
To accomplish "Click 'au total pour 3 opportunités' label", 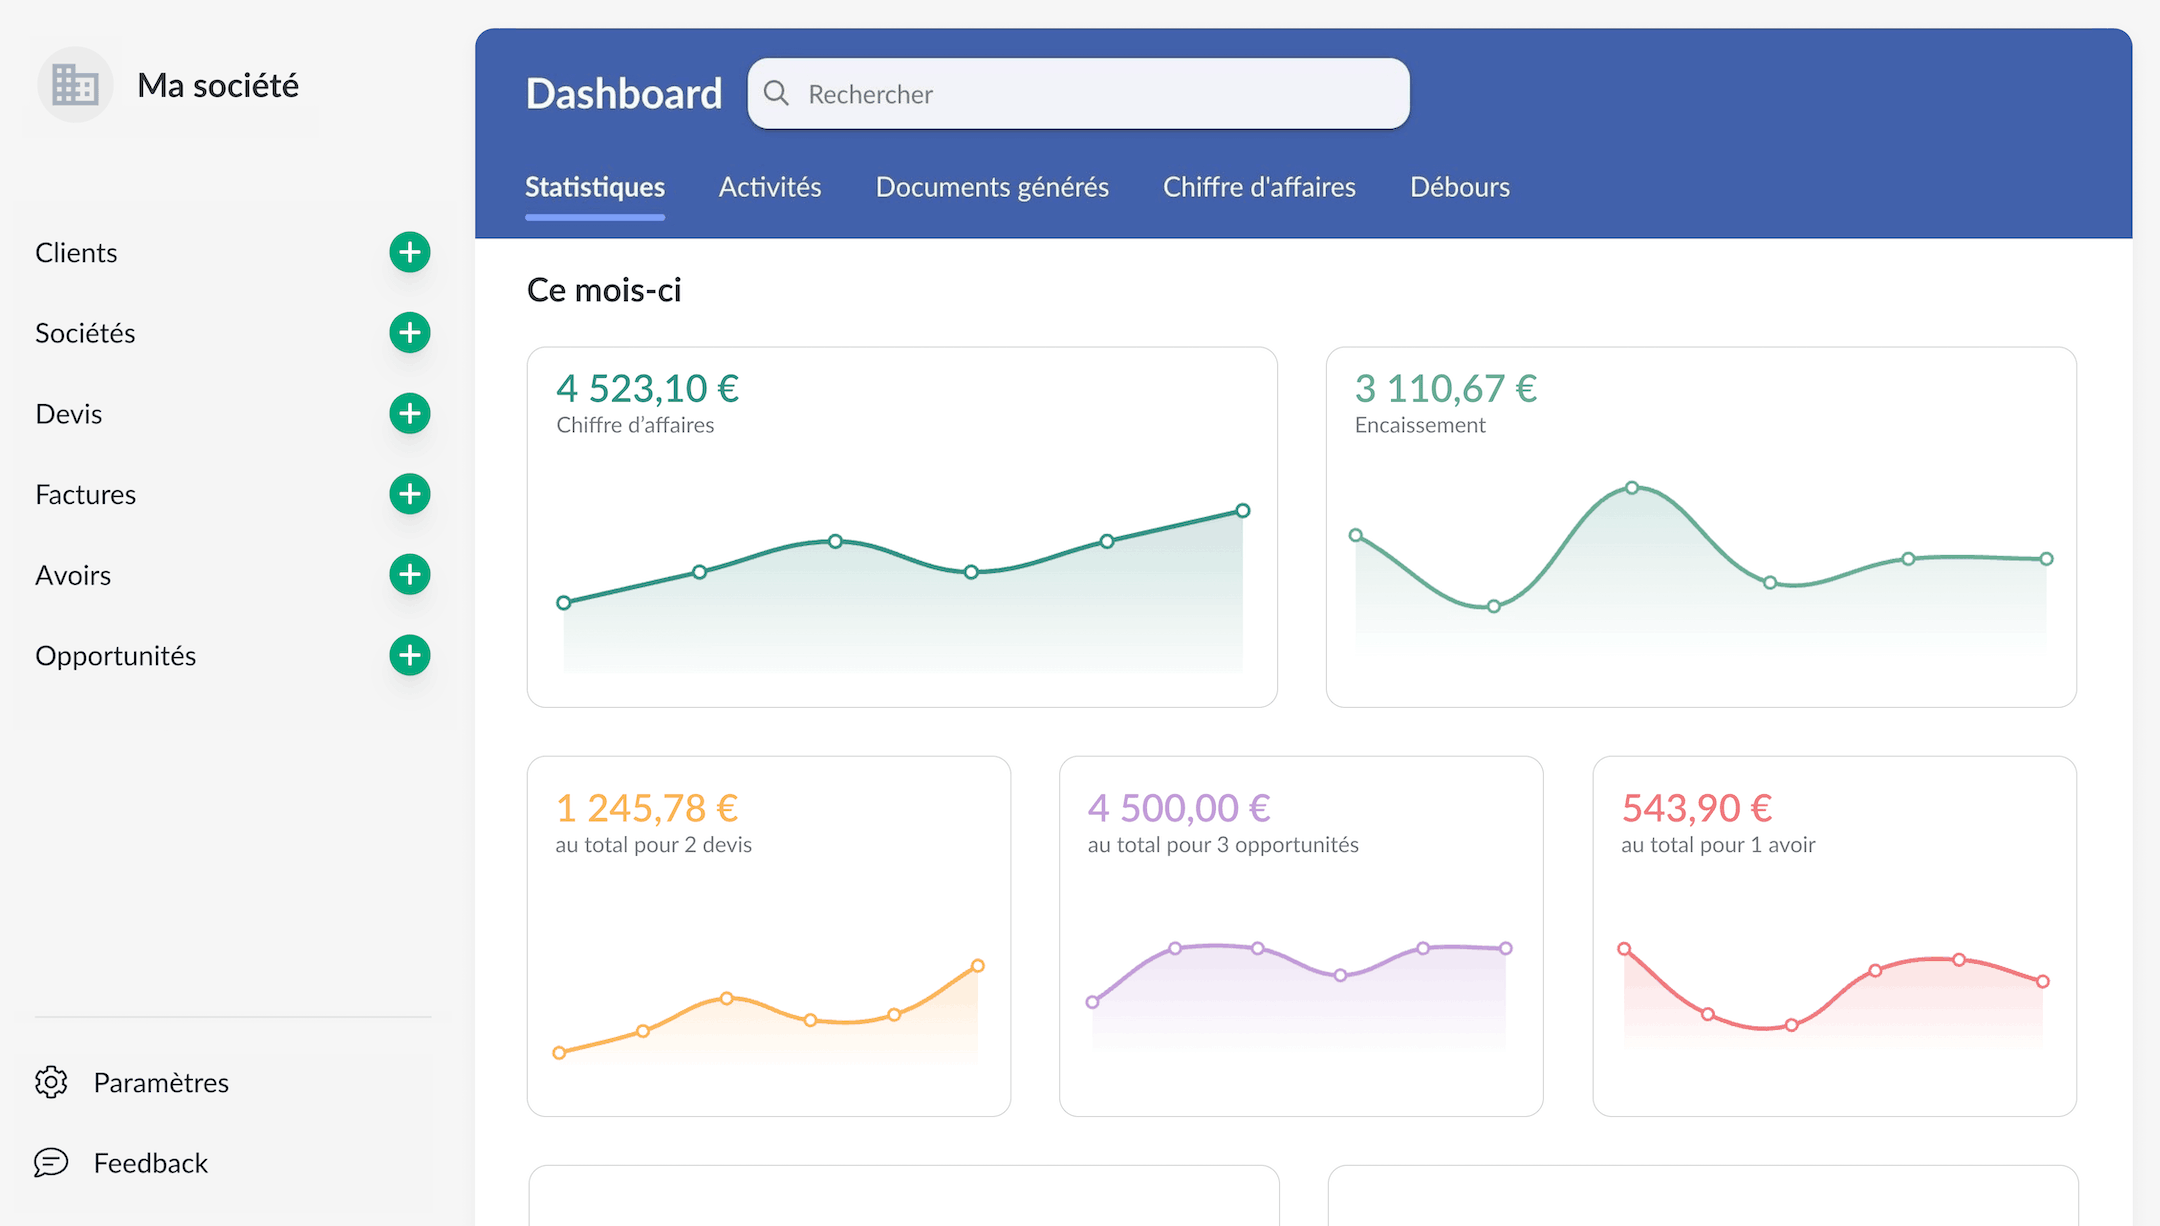I will point(1223,844).
